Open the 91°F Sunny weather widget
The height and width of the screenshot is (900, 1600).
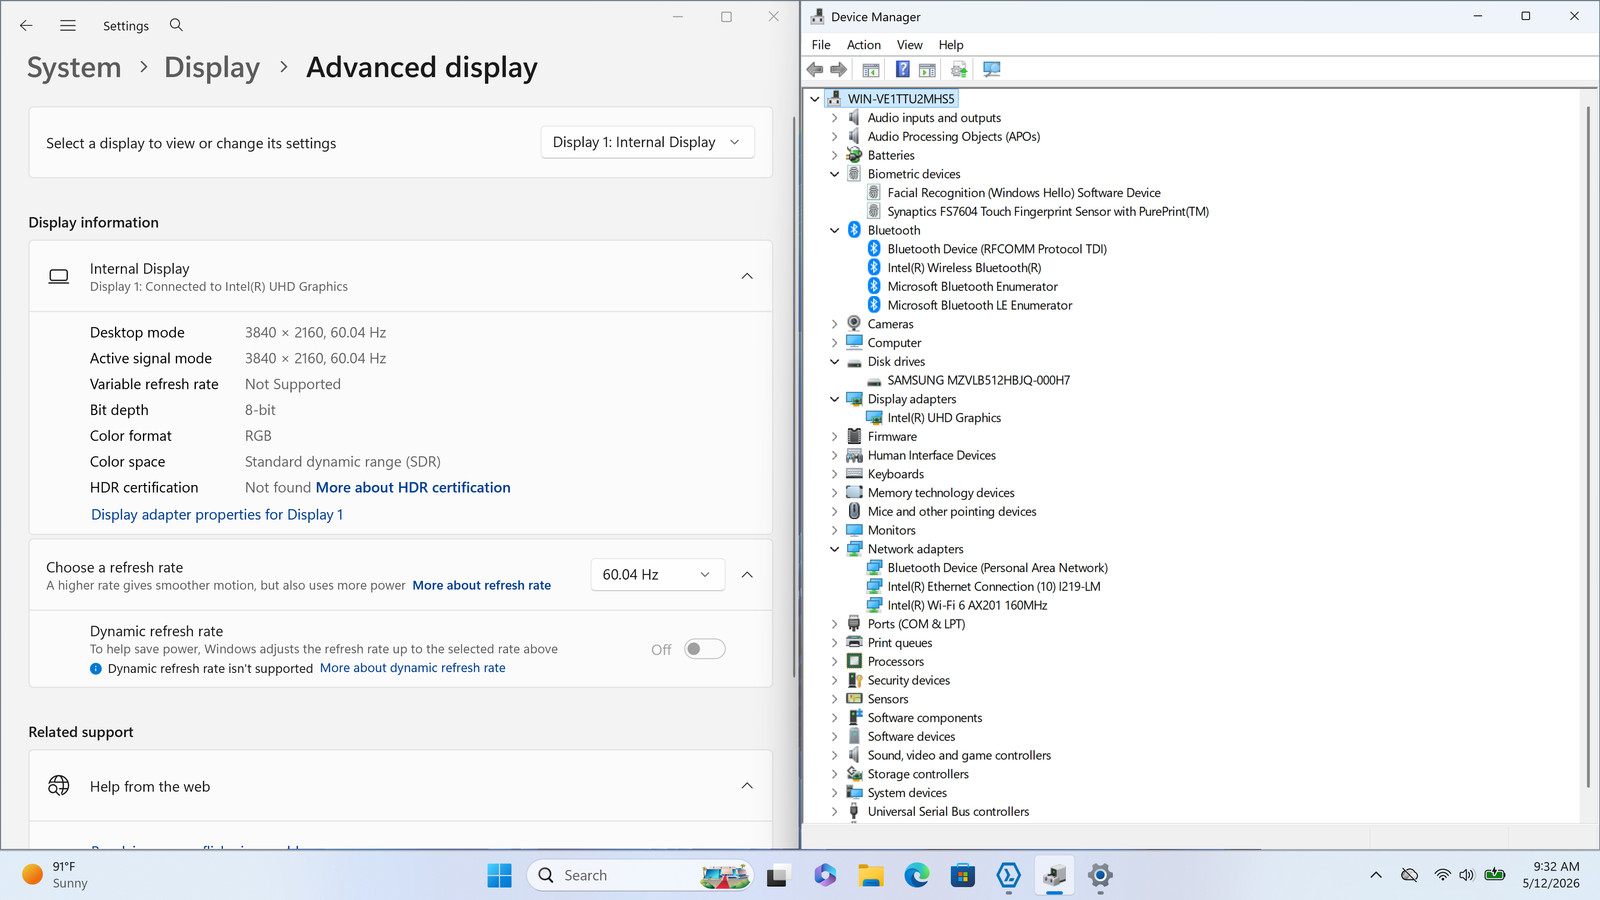[x=56, y=875]
